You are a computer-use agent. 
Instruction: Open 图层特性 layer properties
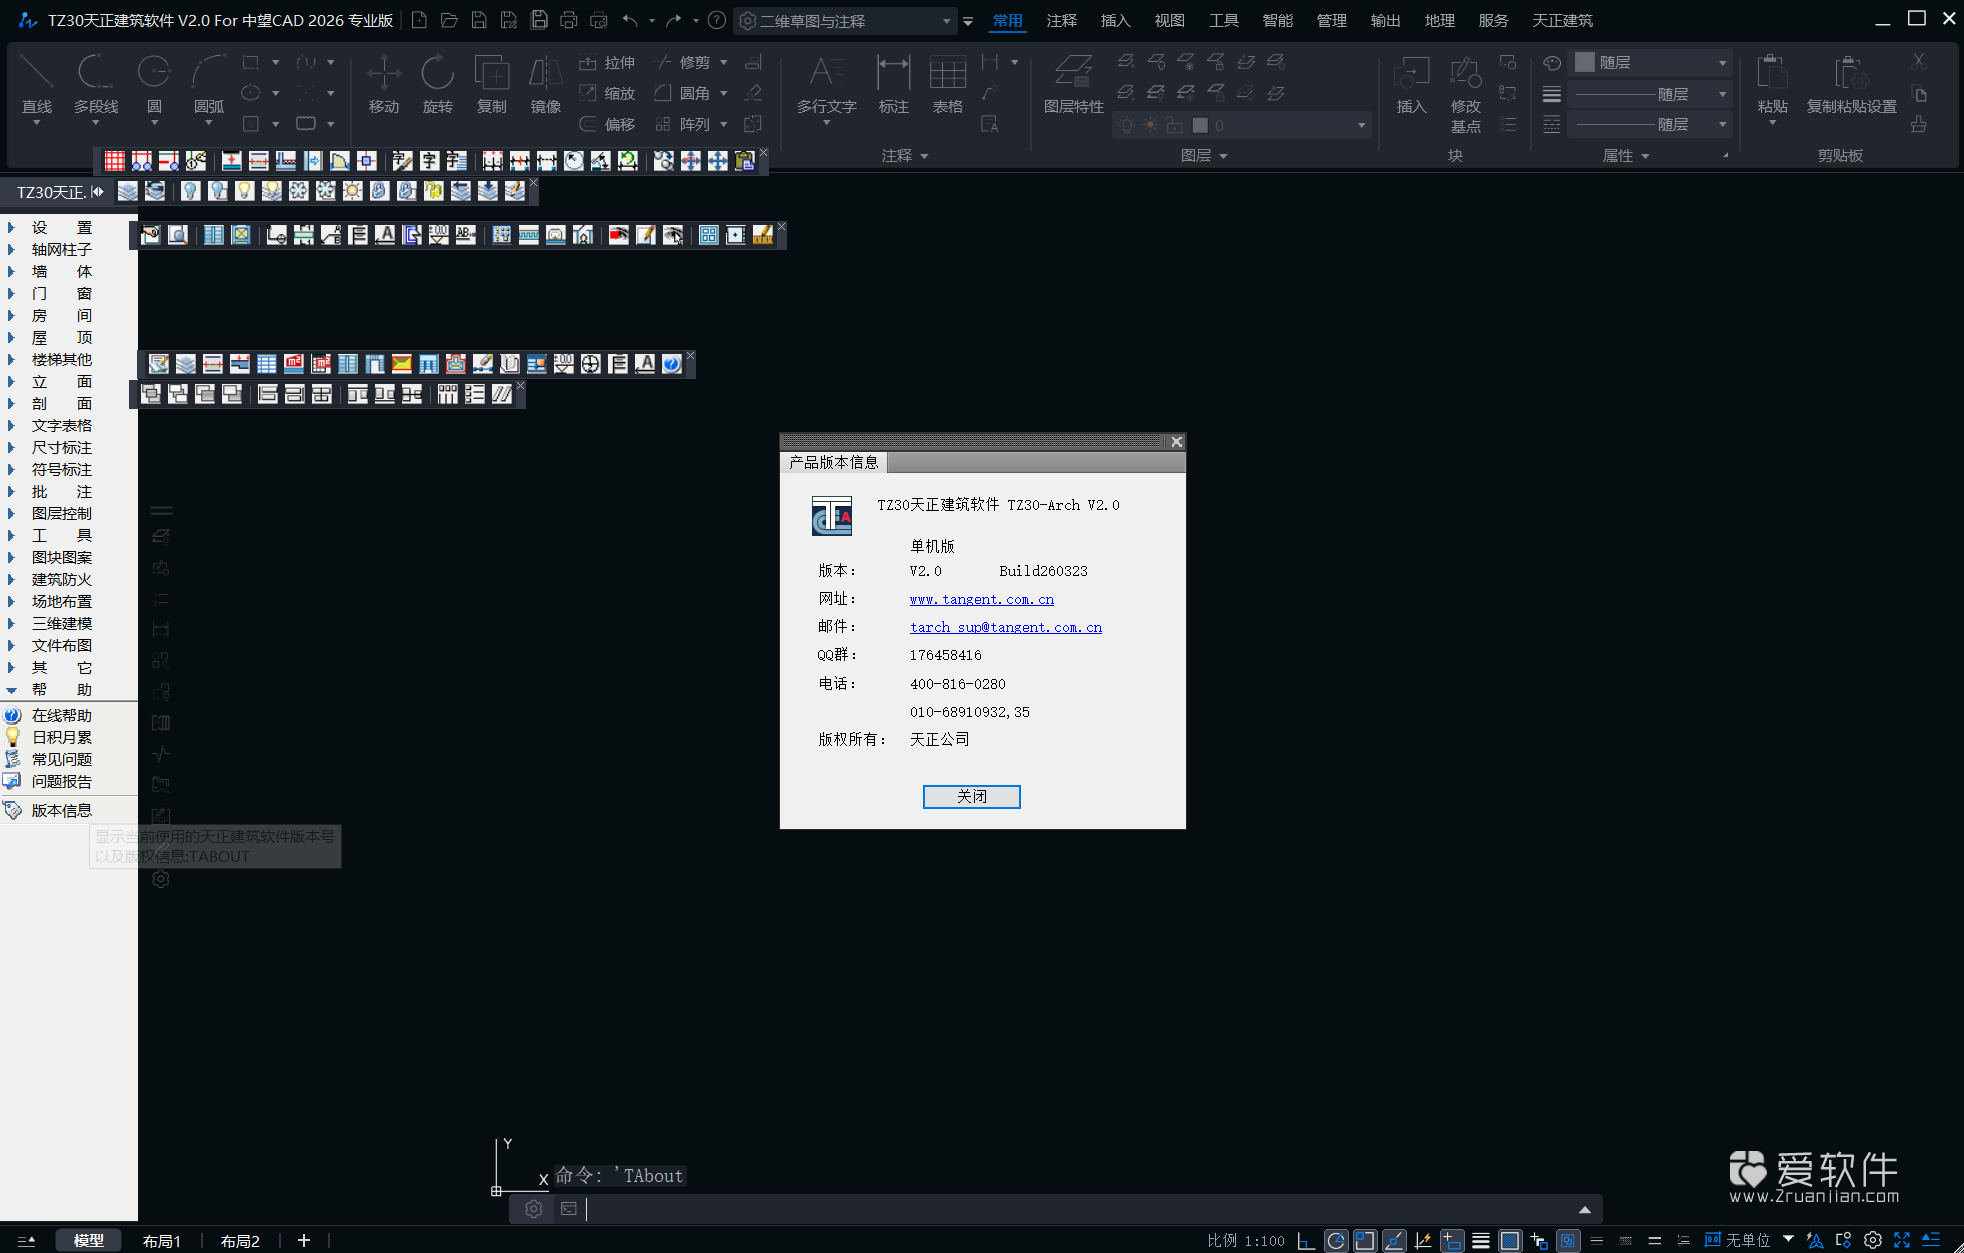click(x=1073, y=84)
